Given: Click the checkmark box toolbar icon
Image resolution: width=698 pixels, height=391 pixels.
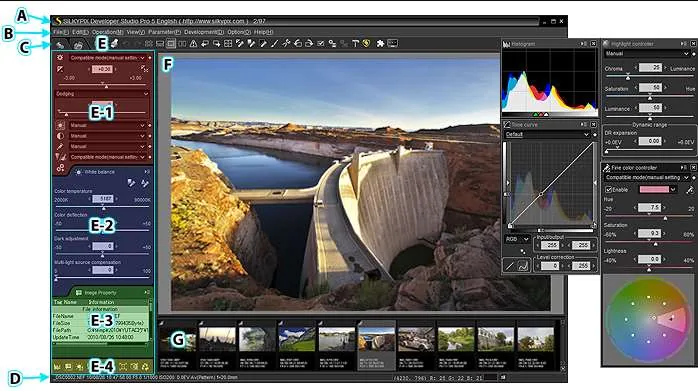Looking at the screenshot, I should [321, 44].
